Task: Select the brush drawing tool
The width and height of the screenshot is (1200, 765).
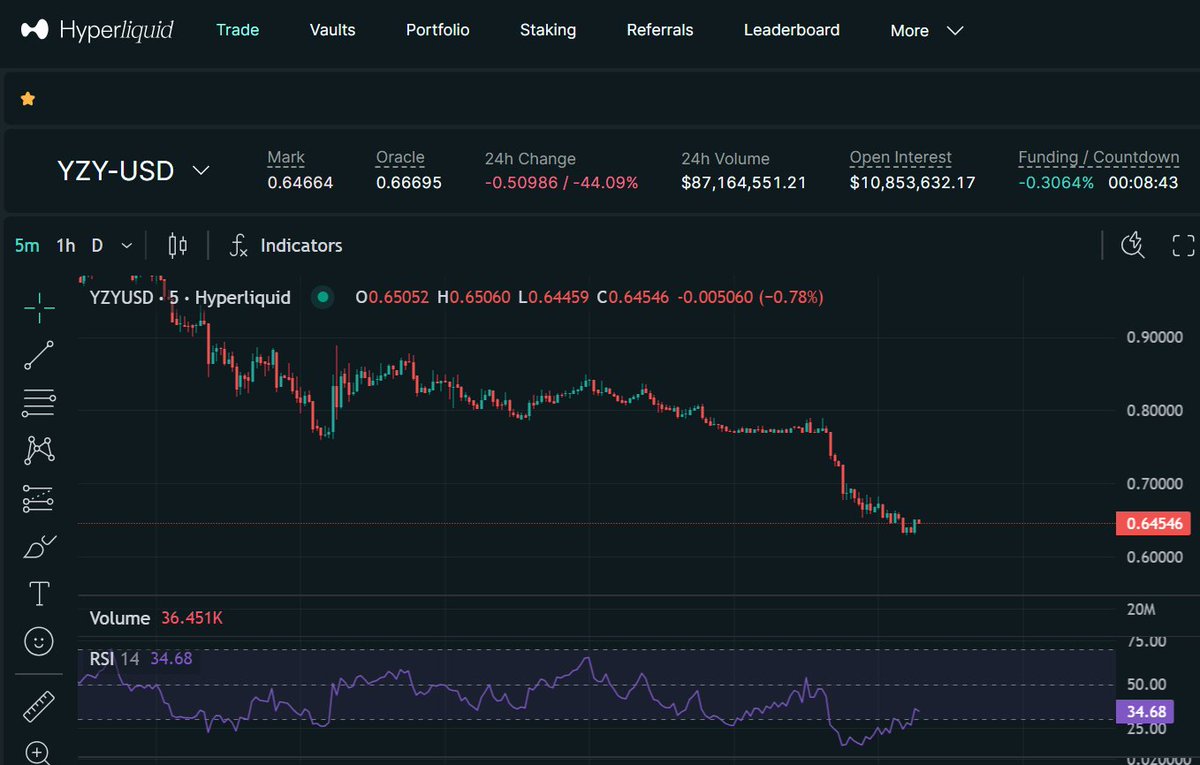Action: point(39,547)
